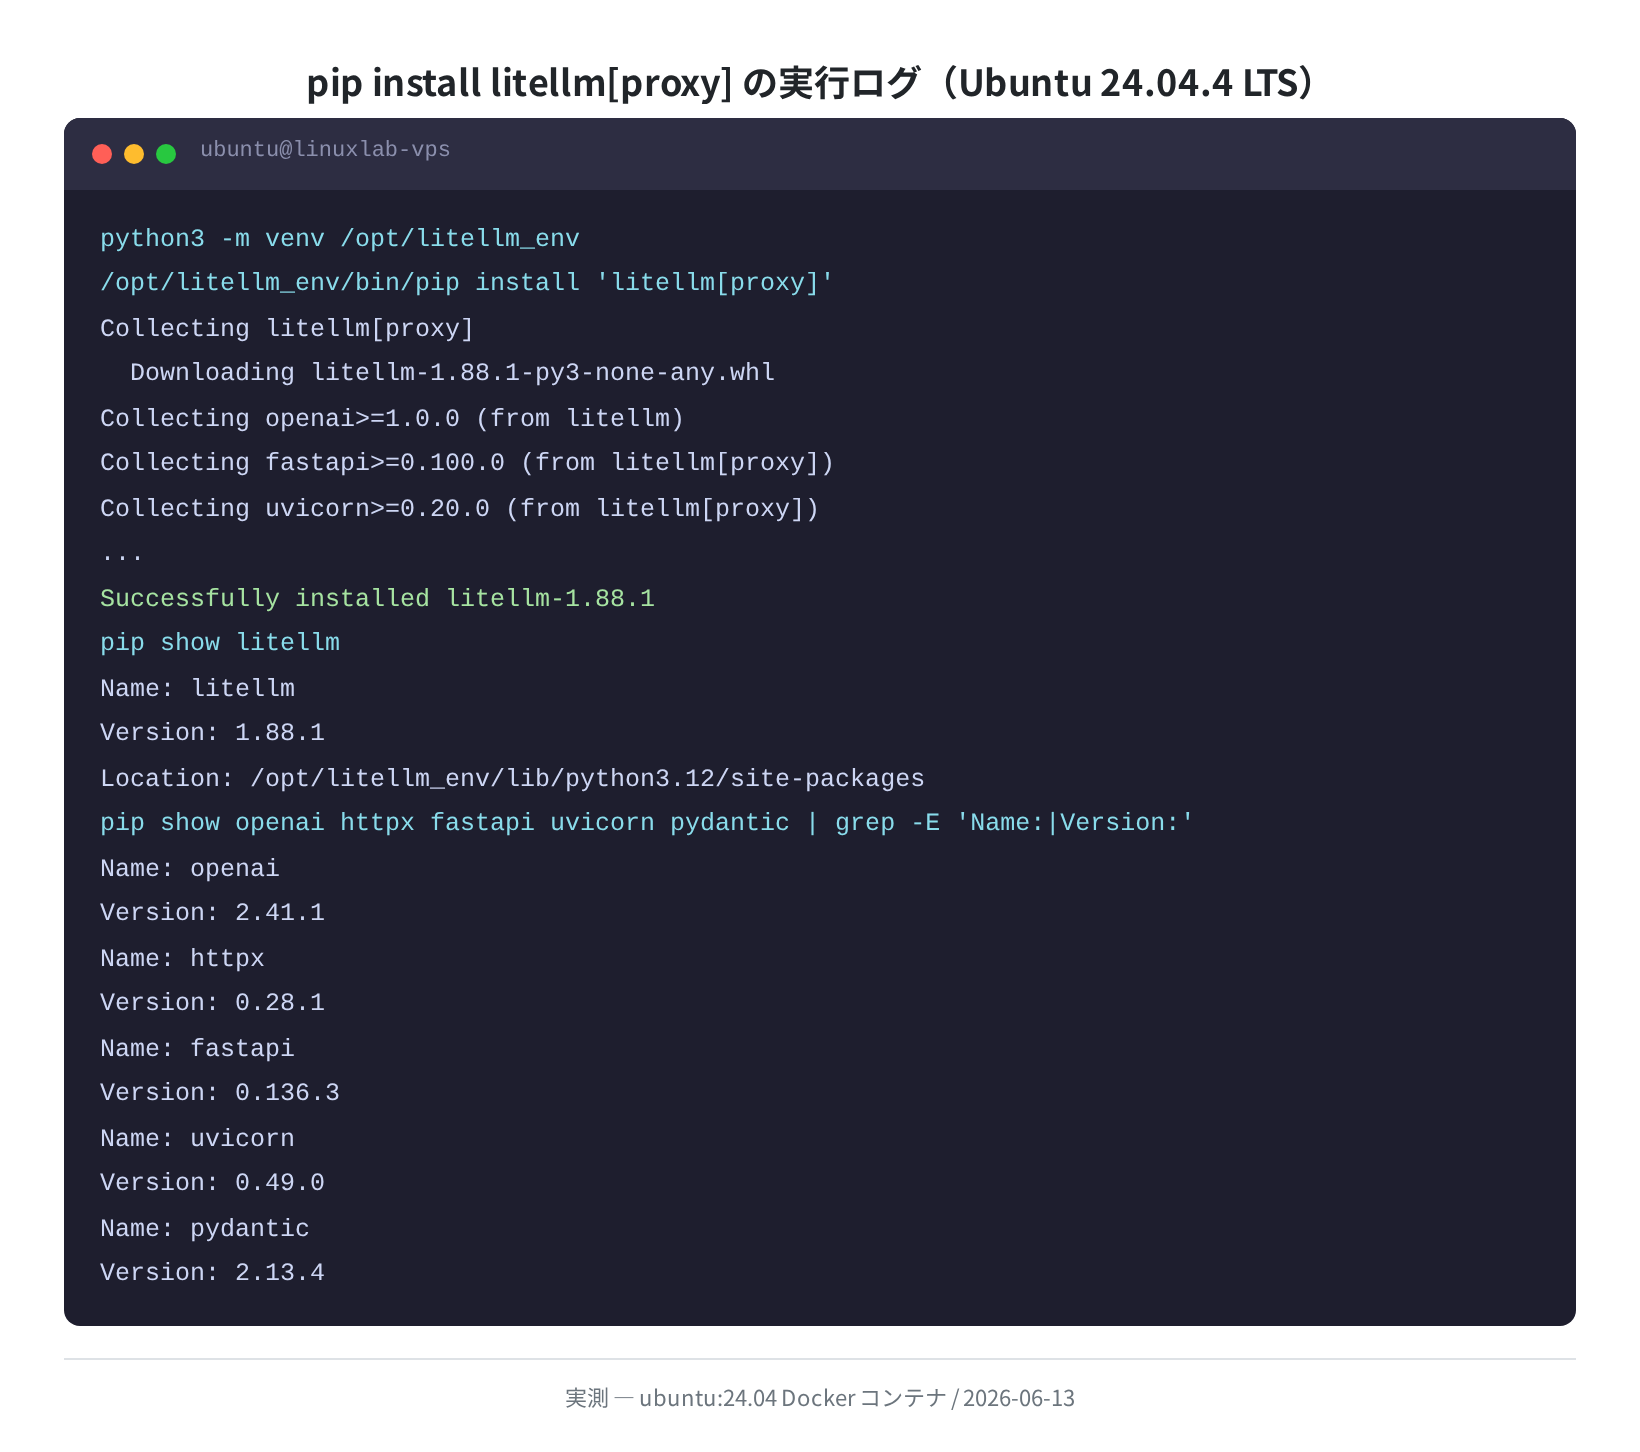Click the 'Collecting openai>=1.0.0' line
Screen dimensions: 1640x1452
click(x=392, y=419)
